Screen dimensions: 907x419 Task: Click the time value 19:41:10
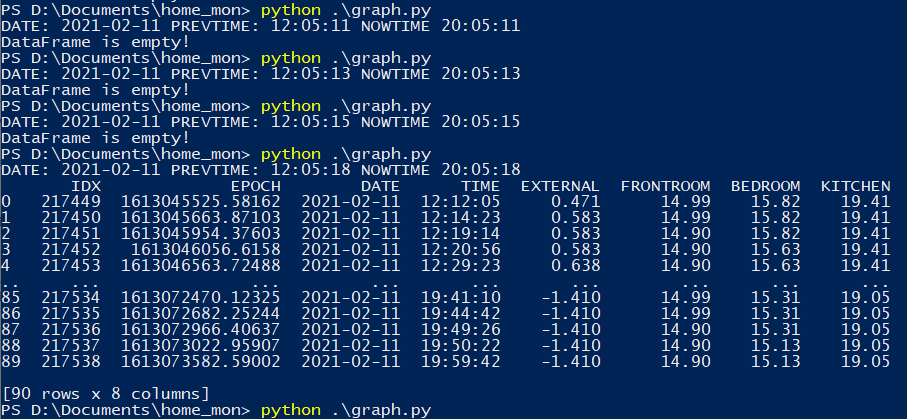tap(460, 295)
